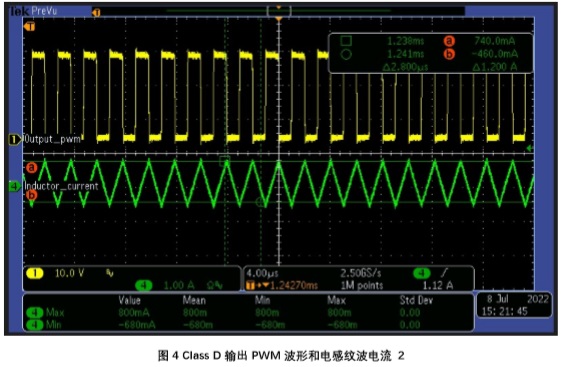Screen dimensions: 561x367
Task: Click the orange T marker at the top left of the graticule
Action: click(x=30, y=26)
